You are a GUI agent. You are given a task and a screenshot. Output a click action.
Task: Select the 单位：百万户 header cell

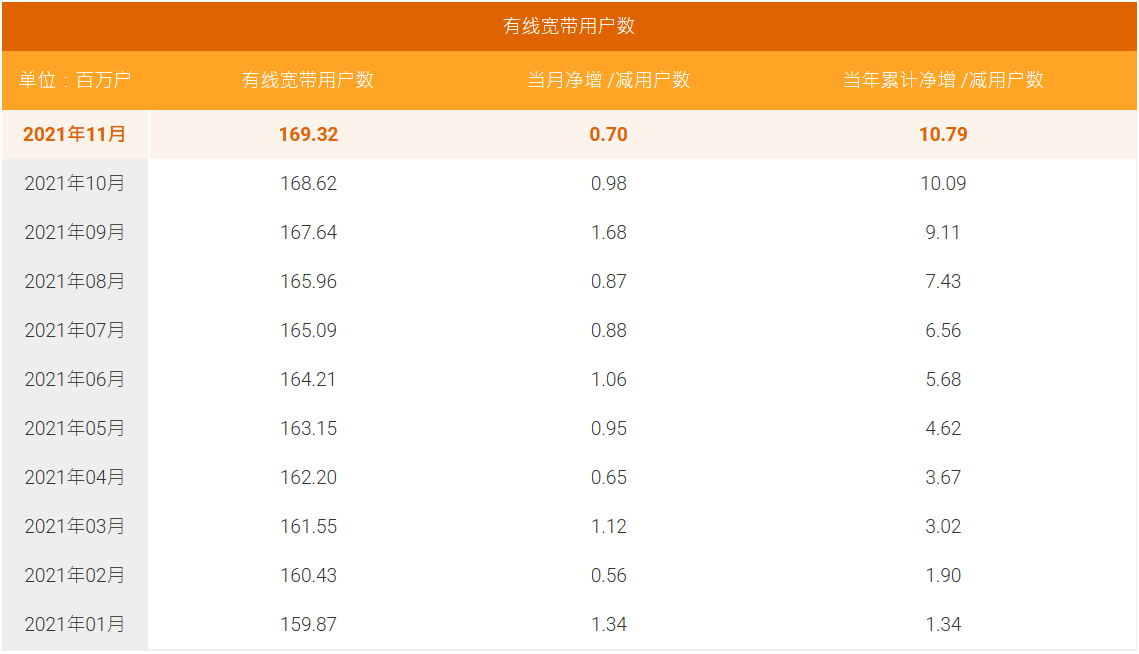[x=75, y=80]
